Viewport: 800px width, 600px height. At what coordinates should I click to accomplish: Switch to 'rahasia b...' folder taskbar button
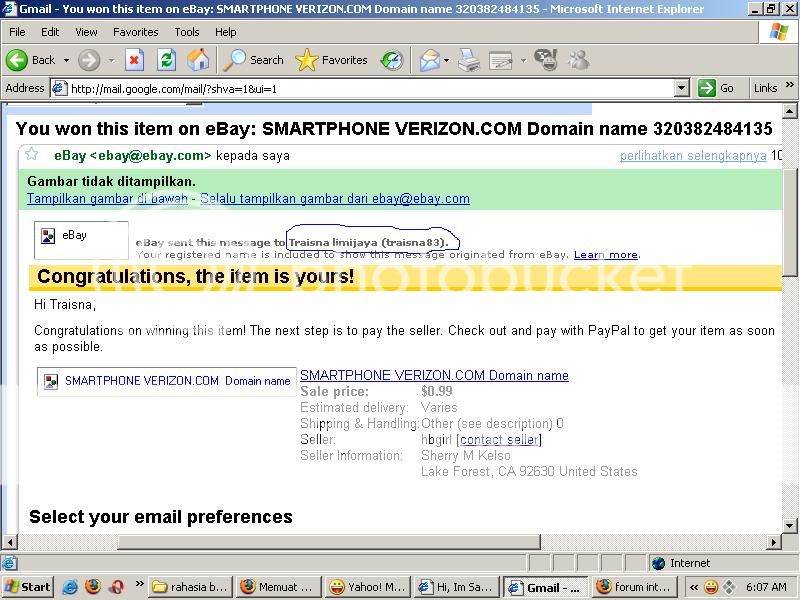coord(191,587)
